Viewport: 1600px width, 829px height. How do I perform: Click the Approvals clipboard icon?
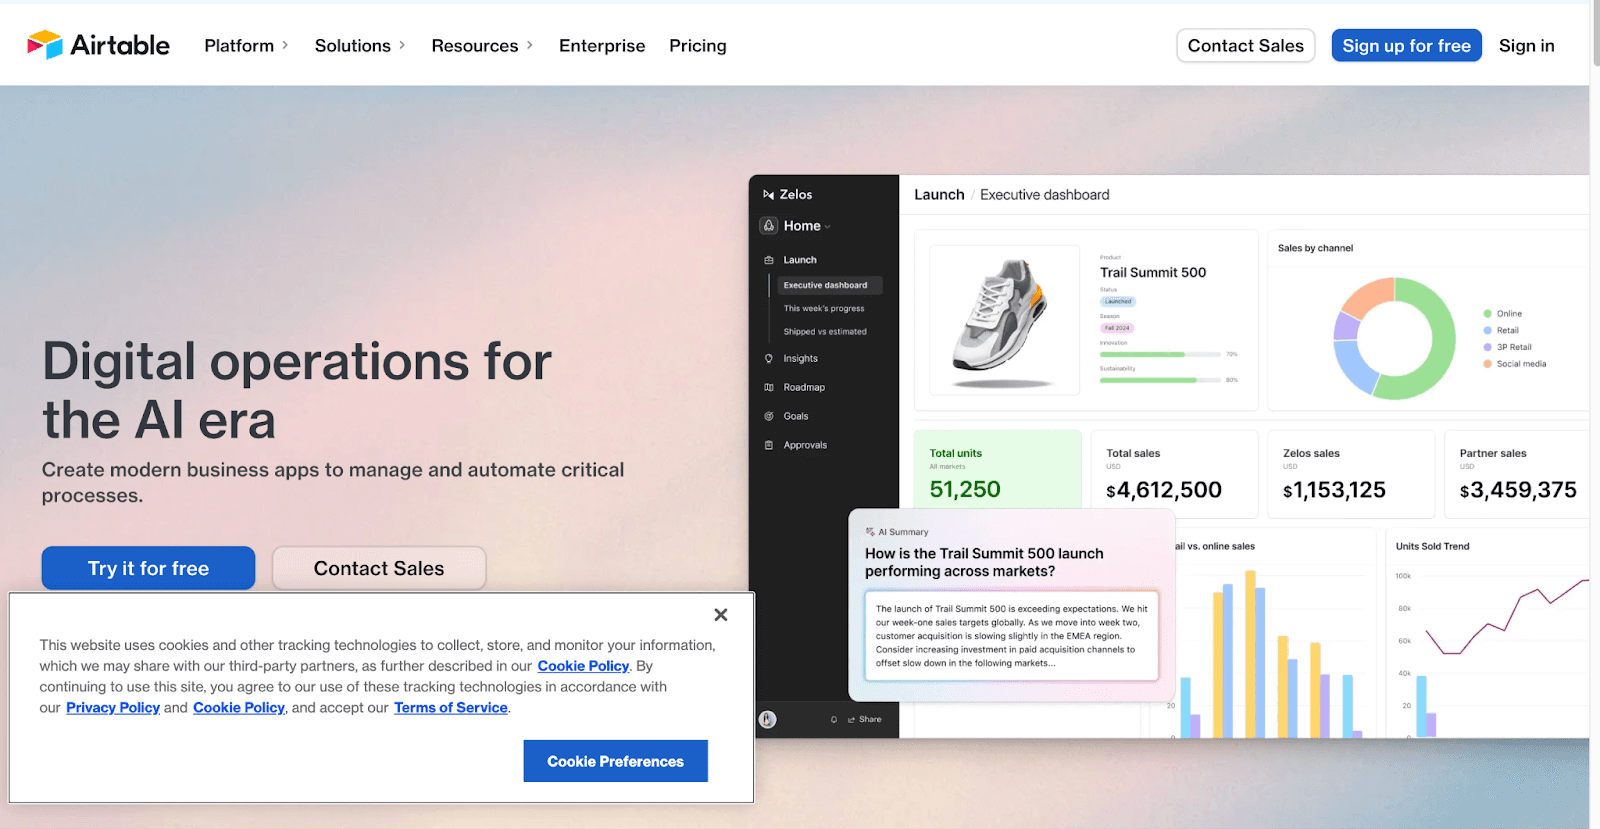point(769,445)
